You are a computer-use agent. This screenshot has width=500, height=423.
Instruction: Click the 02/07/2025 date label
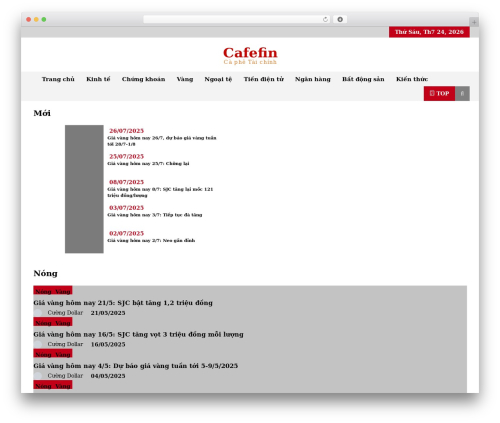point(126,233)
